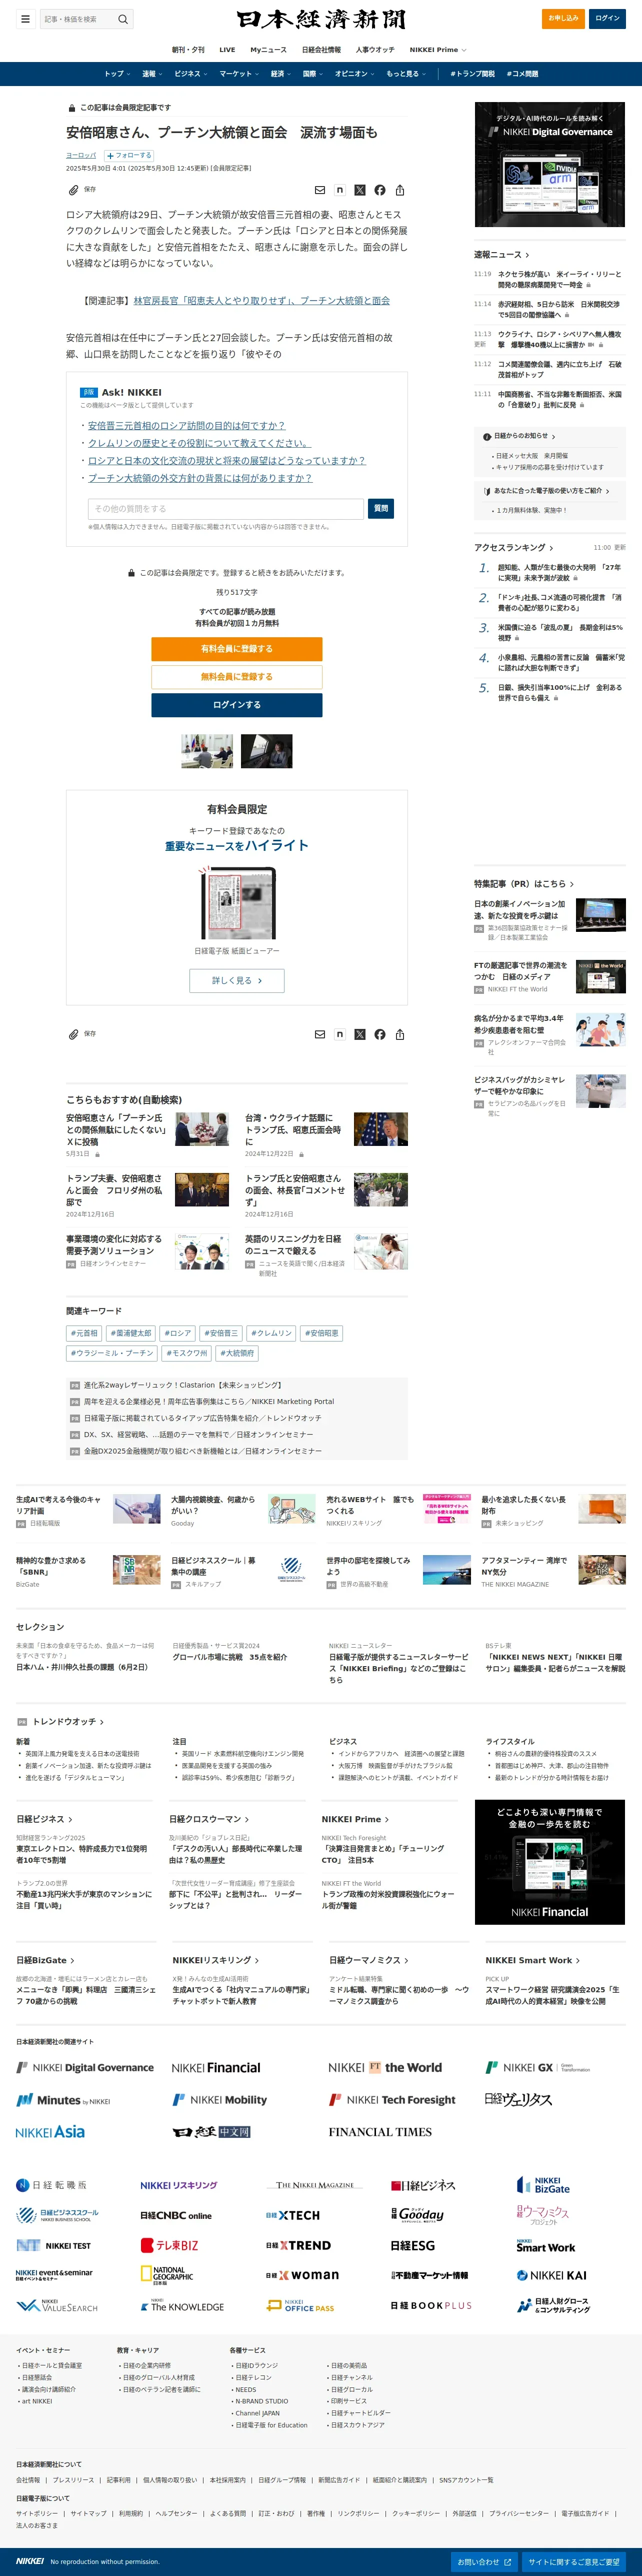This screenshot has width=642, height=2576.
Task: Click the お問い合わせ footer button
Action: (485, 2562)
